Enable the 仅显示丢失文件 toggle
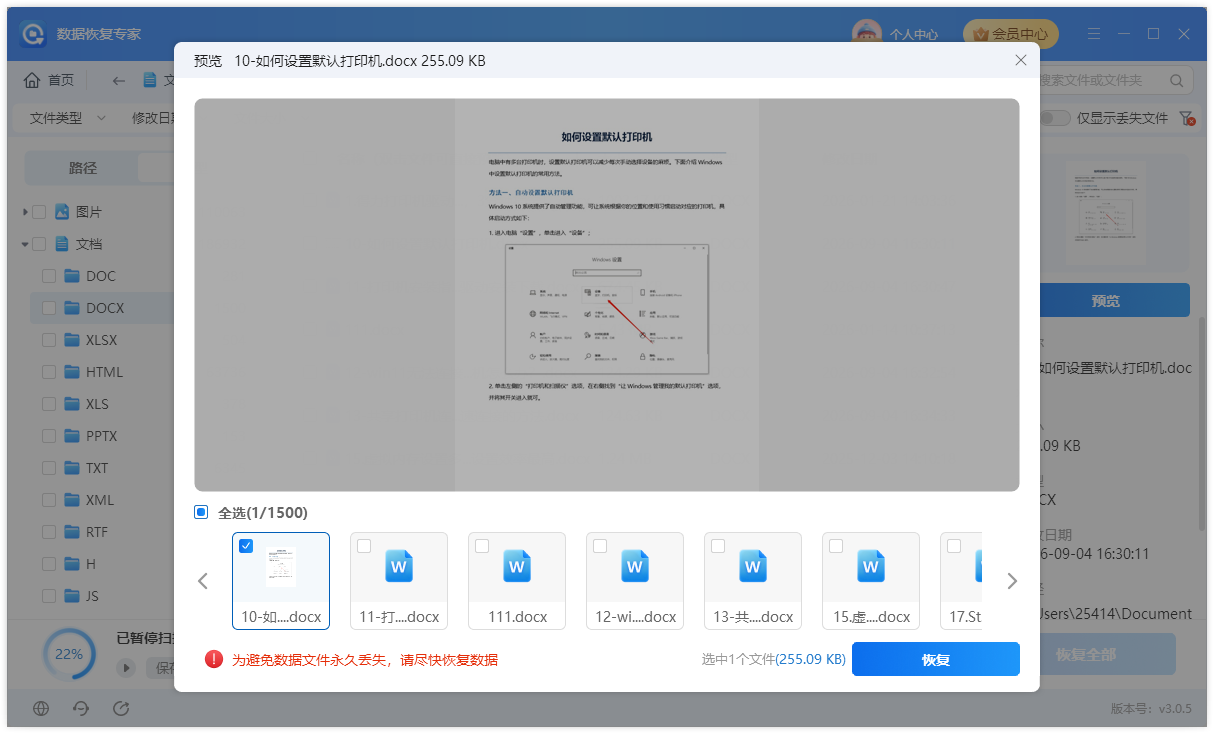This screenshot has width=1214, height=734. (x=1054, y=118)
